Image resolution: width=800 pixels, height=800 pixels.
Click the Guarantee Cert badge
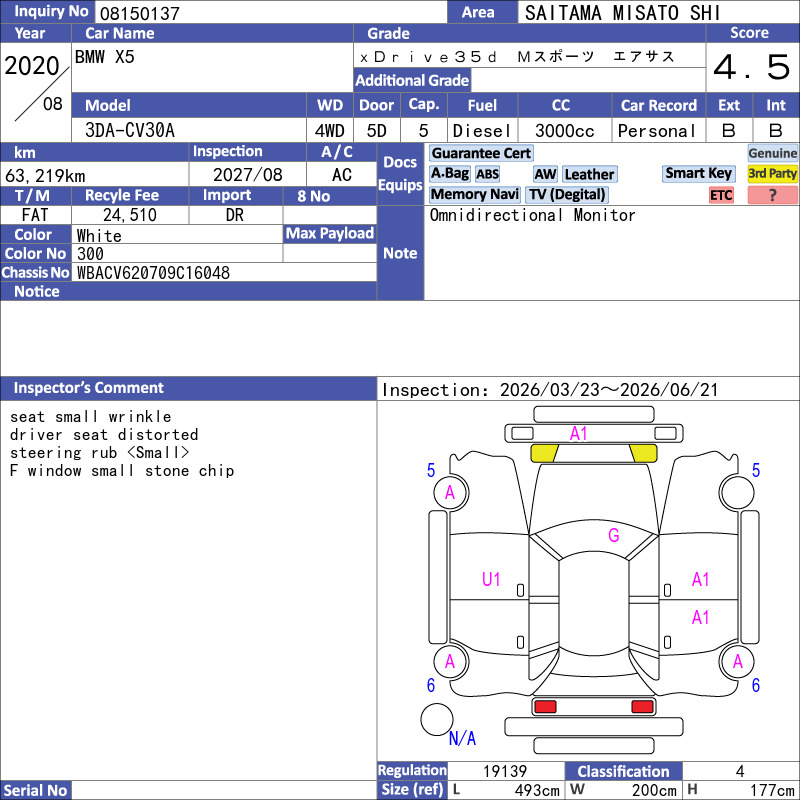click(x=481, y=153)
